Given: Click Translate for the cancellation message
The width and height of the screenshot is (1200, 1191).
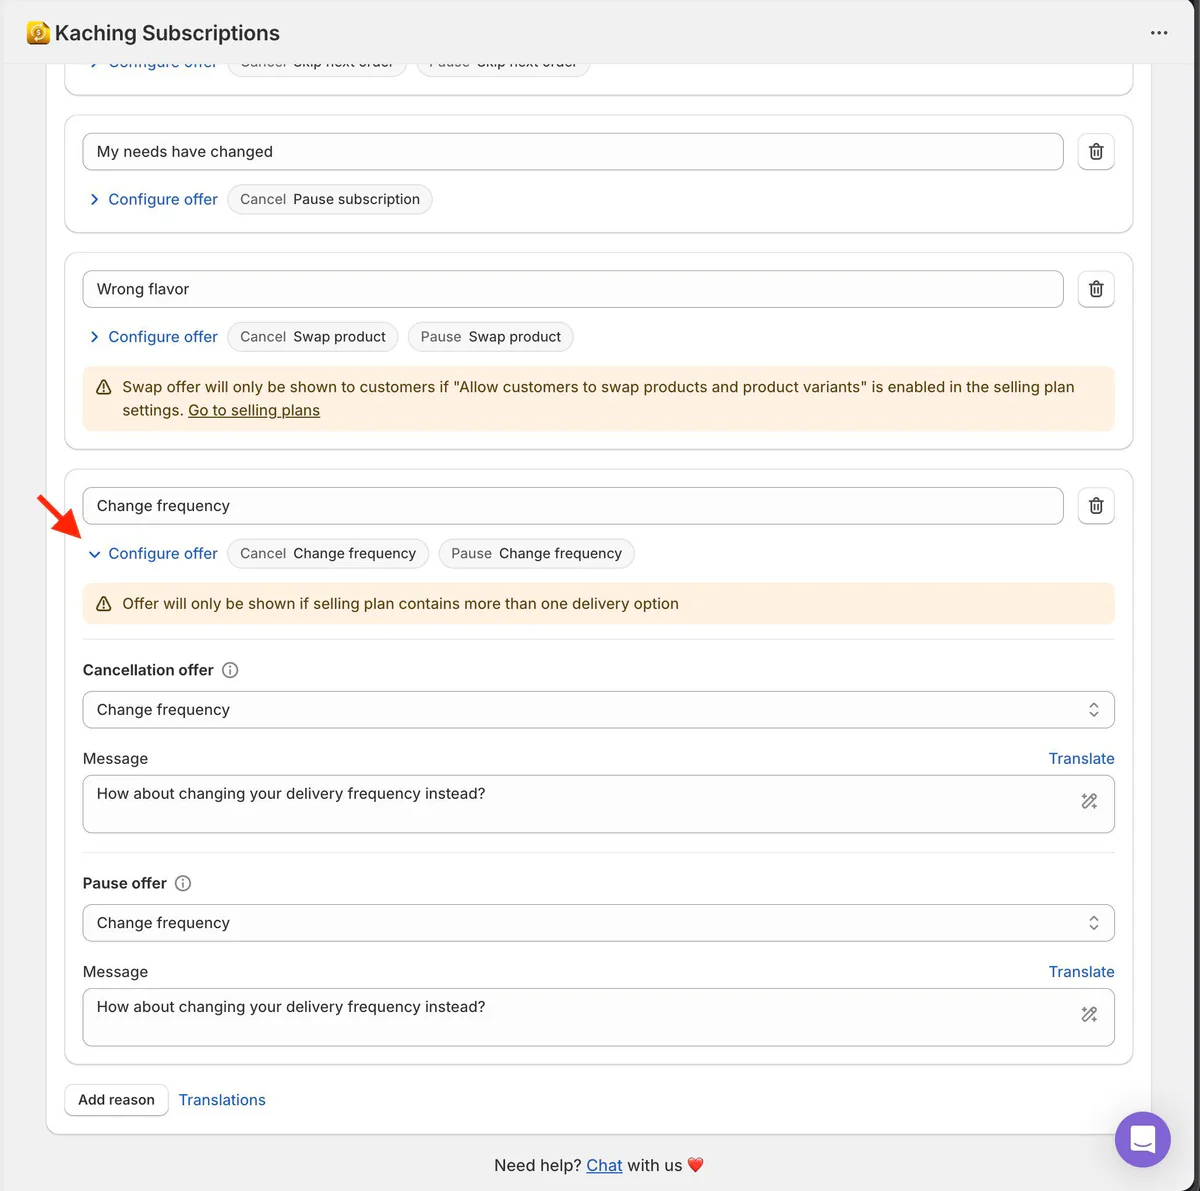Looking at the screenshot, I should tap(1081, 759).
